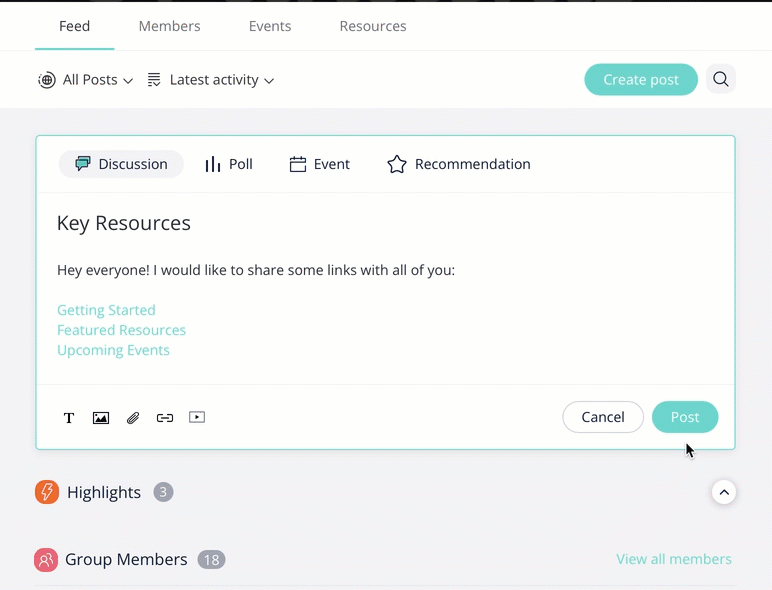Image resolution: width=772 pixels, height=590 pixels.
Task: Click the 'Hey everyone!' body text
Action: tap(256, 270)
